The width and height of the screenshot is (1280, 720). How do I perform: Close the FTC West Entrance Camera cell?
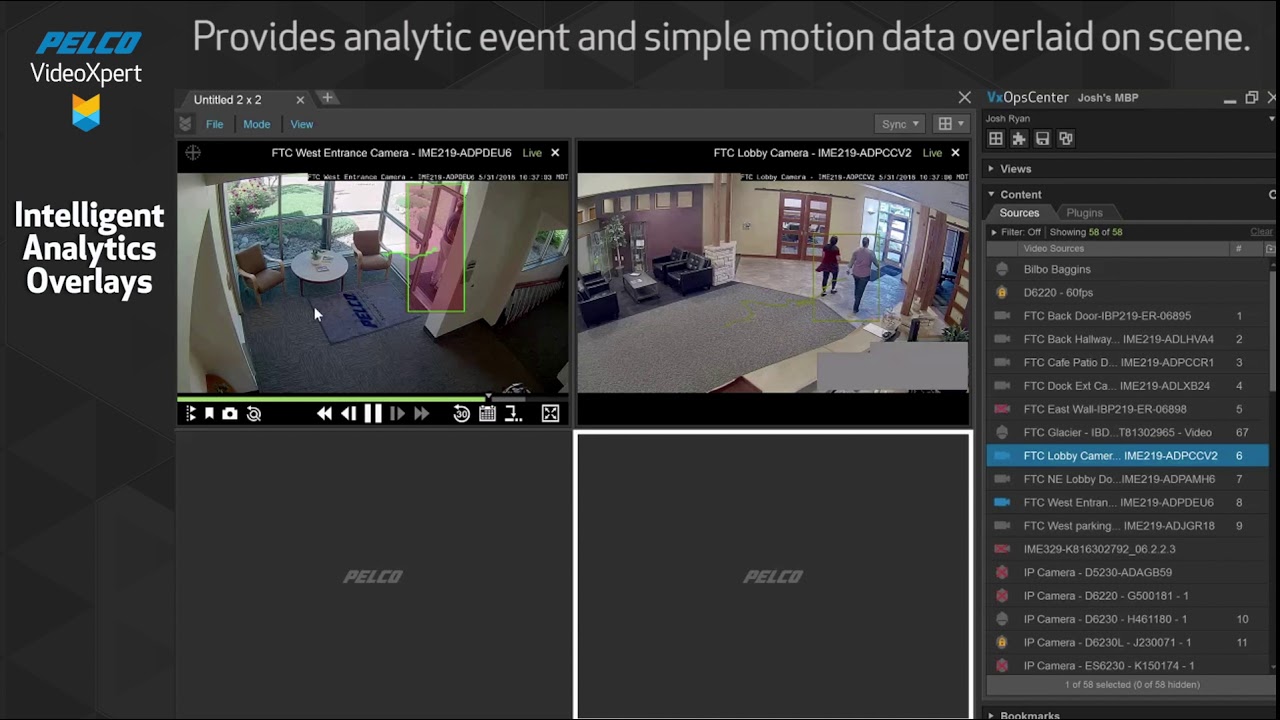[x=555, y=153]
